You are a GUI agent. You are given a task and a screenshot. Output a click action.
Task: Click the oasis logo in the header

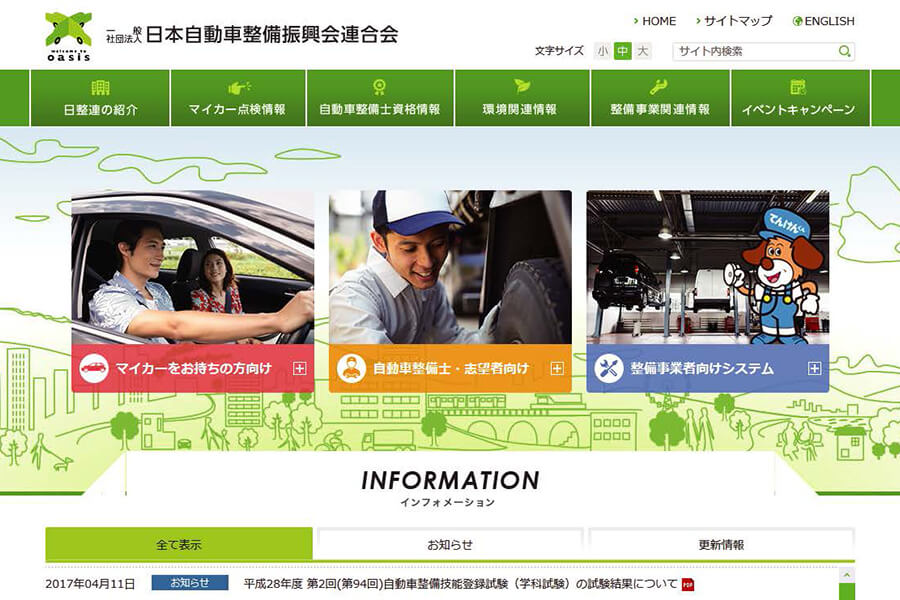click(68, 37)
